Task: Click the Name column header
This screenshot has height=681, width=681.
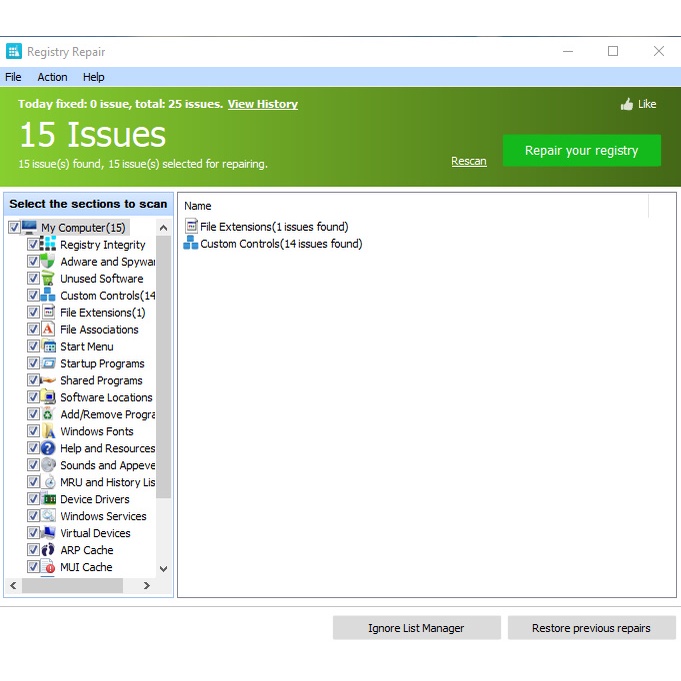Action: [198, 206]
